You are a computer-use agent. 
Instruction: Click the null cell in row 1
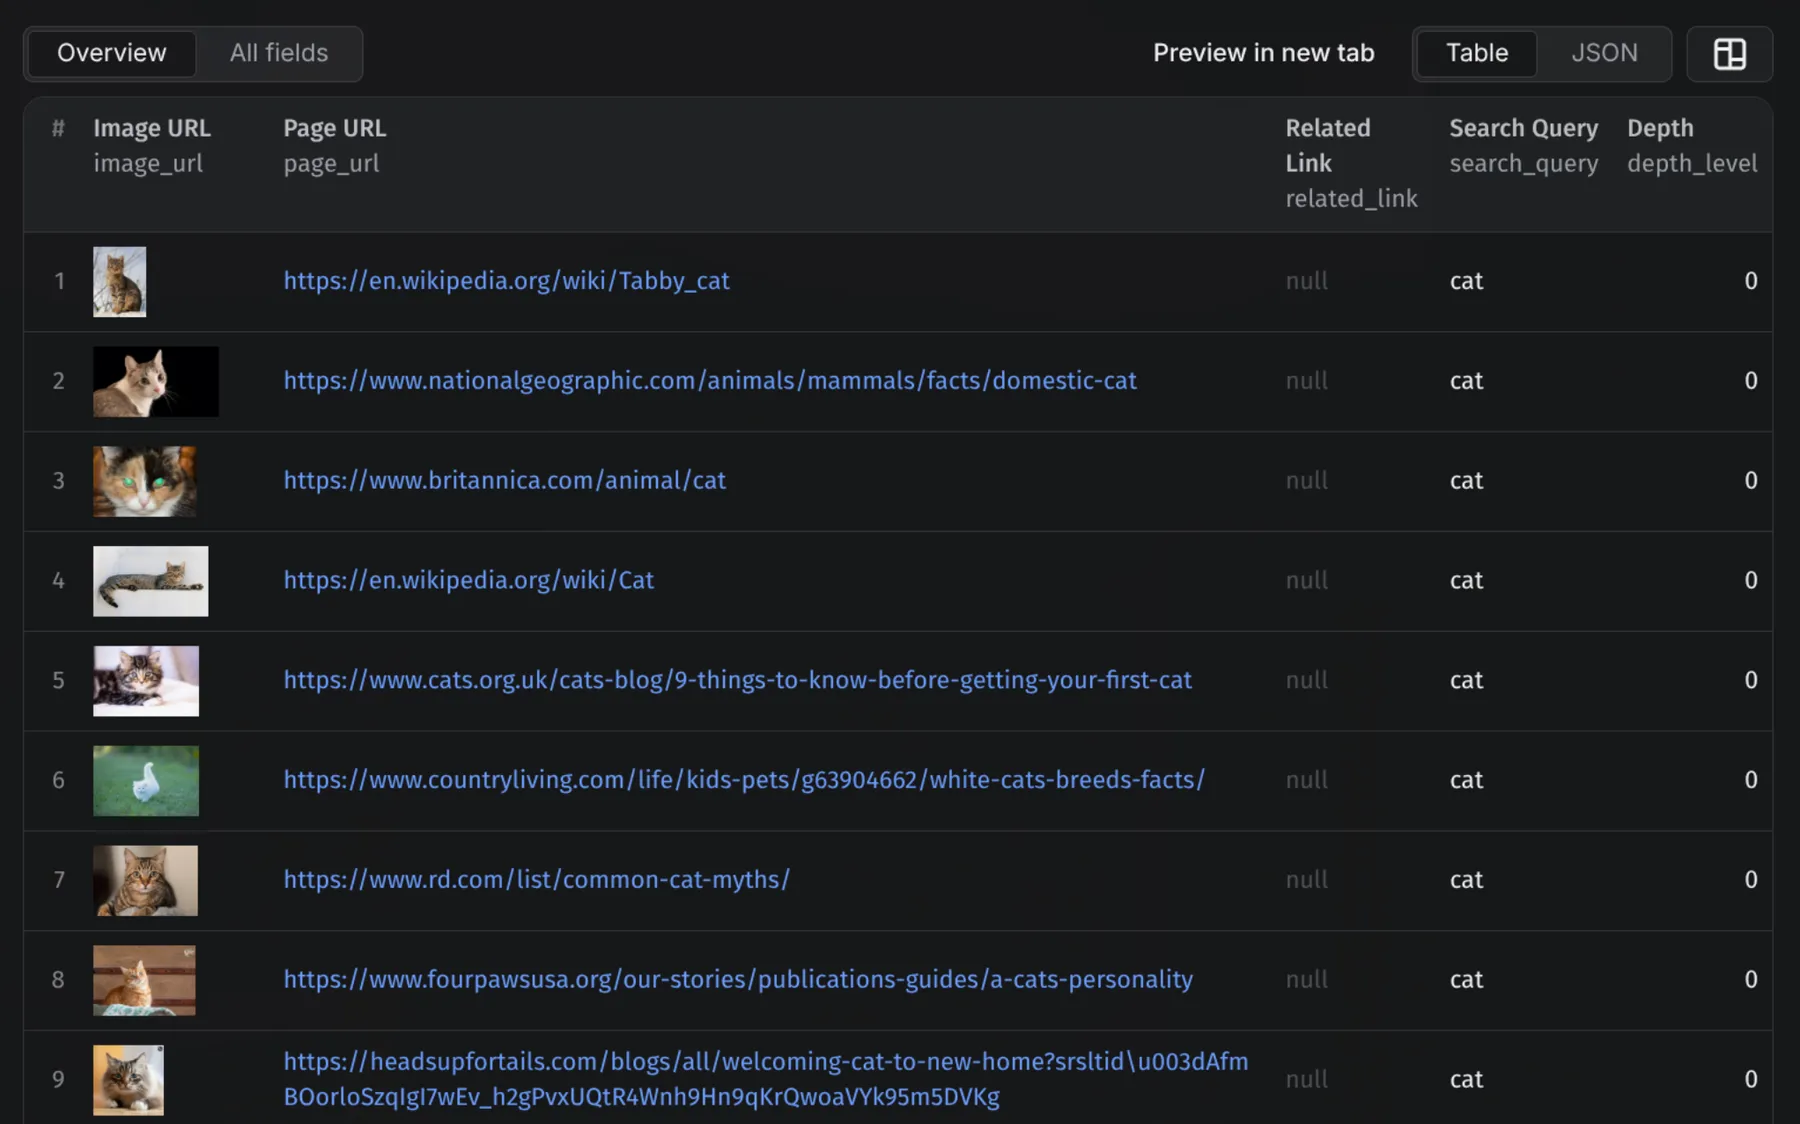click(1307, 281)
